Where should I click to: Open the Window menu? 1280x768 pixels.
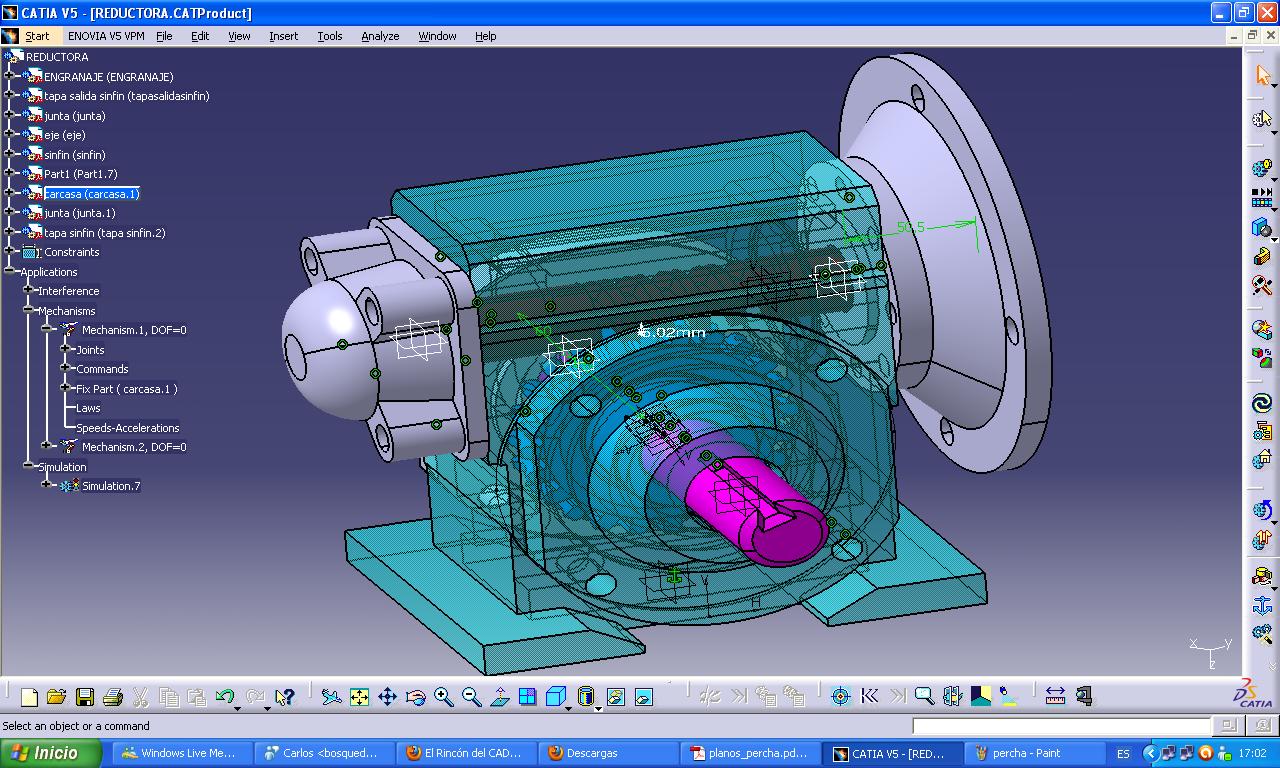437,36
